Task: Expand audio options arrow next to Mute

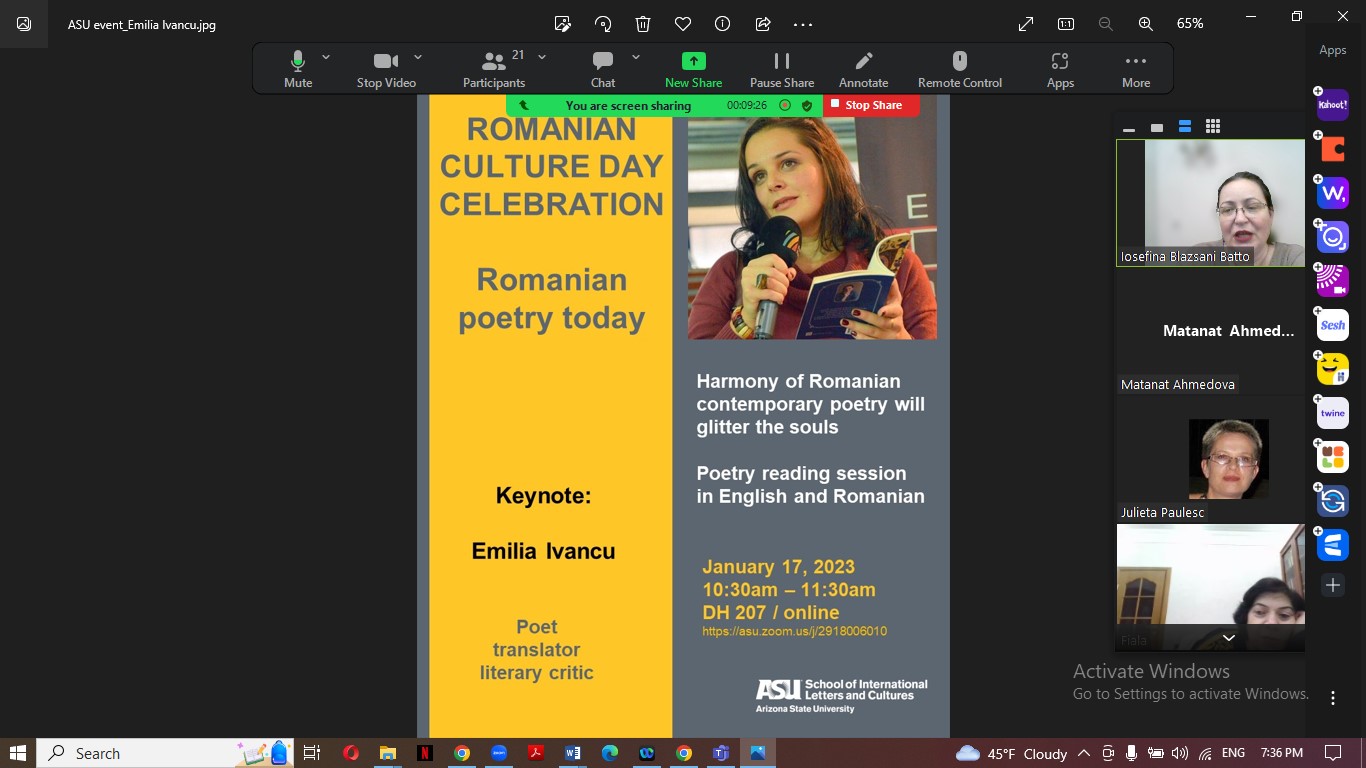Action: [326, 57]
